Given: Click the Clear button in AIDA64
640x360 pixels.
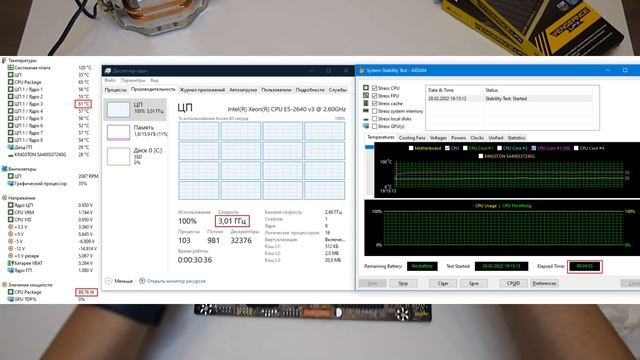Looking at the screenshot, I should (443, 283).
